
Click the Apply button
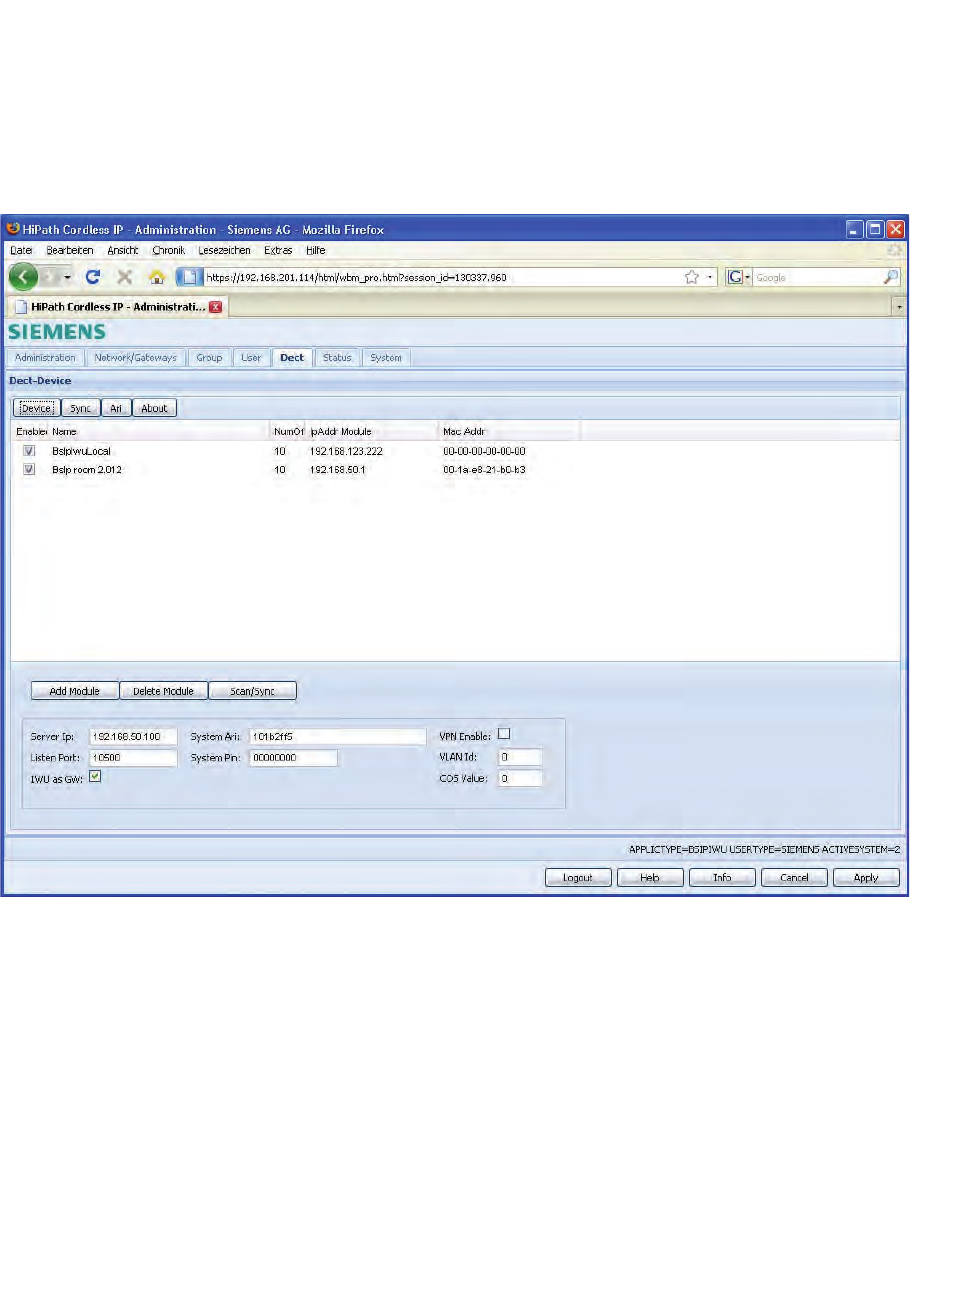[866, 878]
